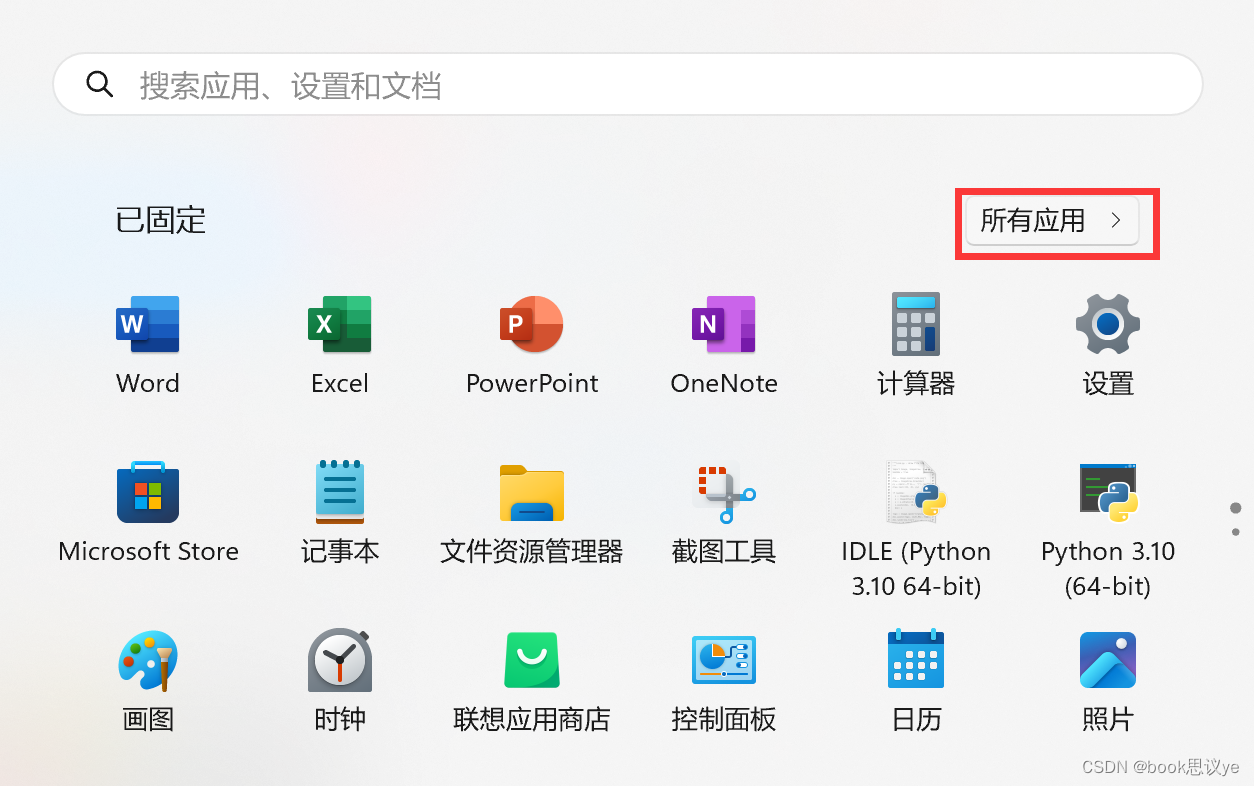This screenshot has width=1254, height=786.
Task: Launch the 照片 photos app
Action: point(1108,660)
